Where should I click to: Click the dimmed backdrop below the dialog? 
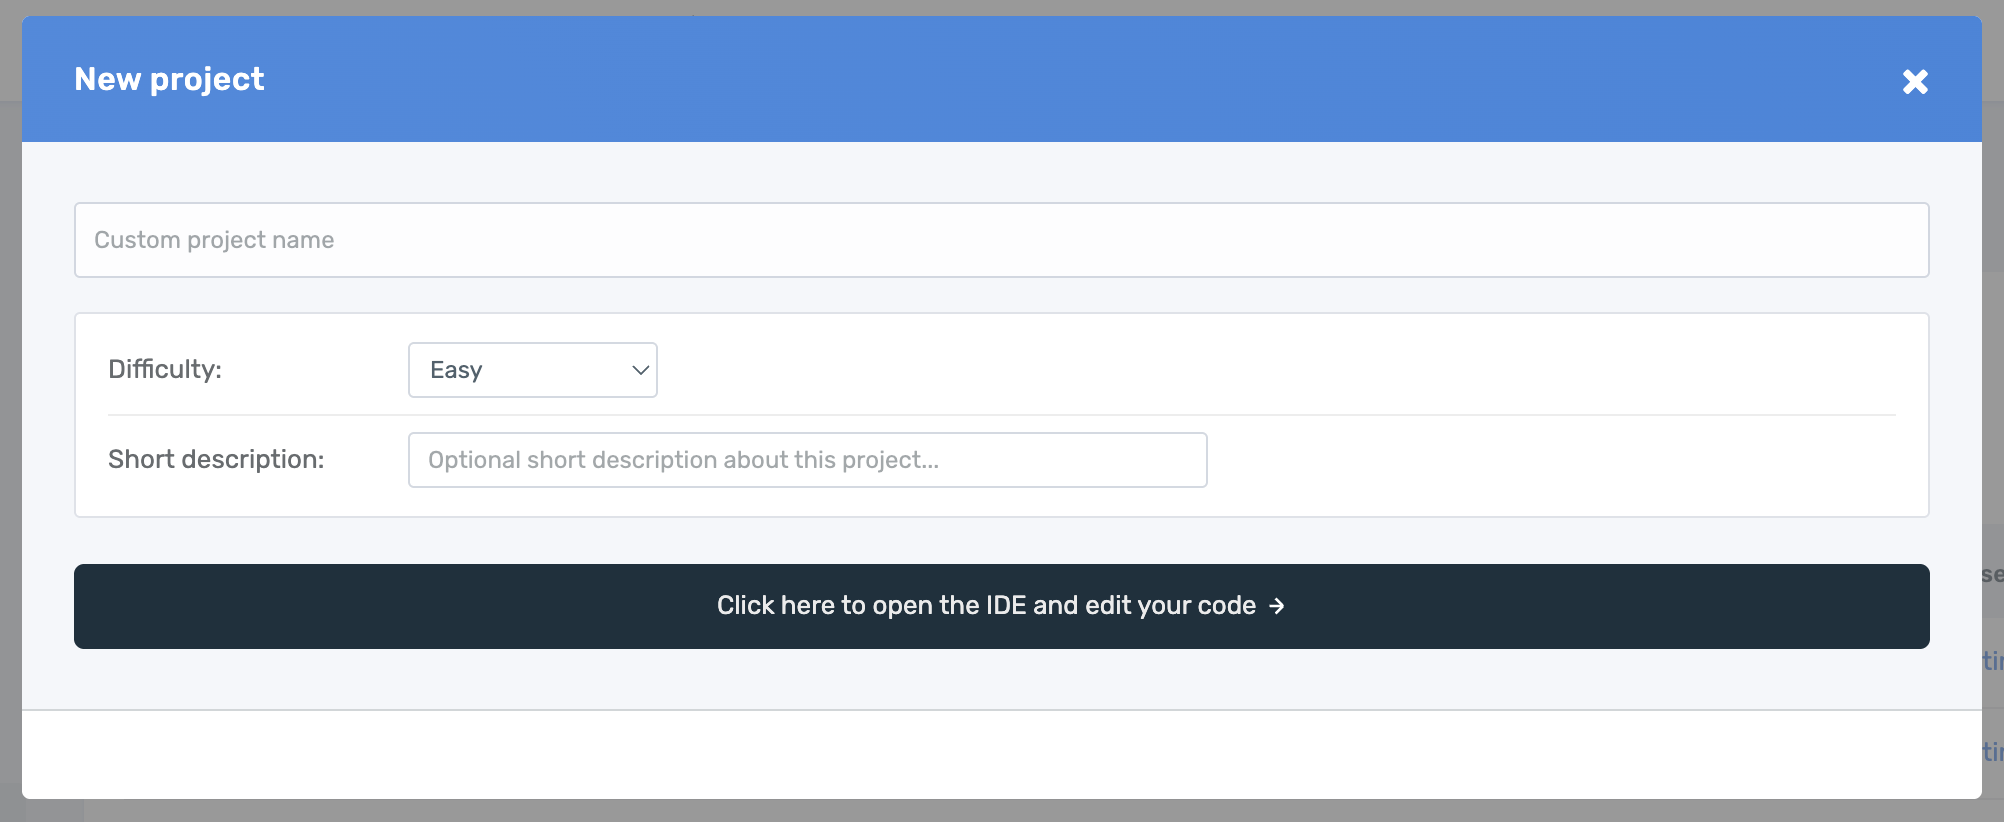tap(1000, 811)
